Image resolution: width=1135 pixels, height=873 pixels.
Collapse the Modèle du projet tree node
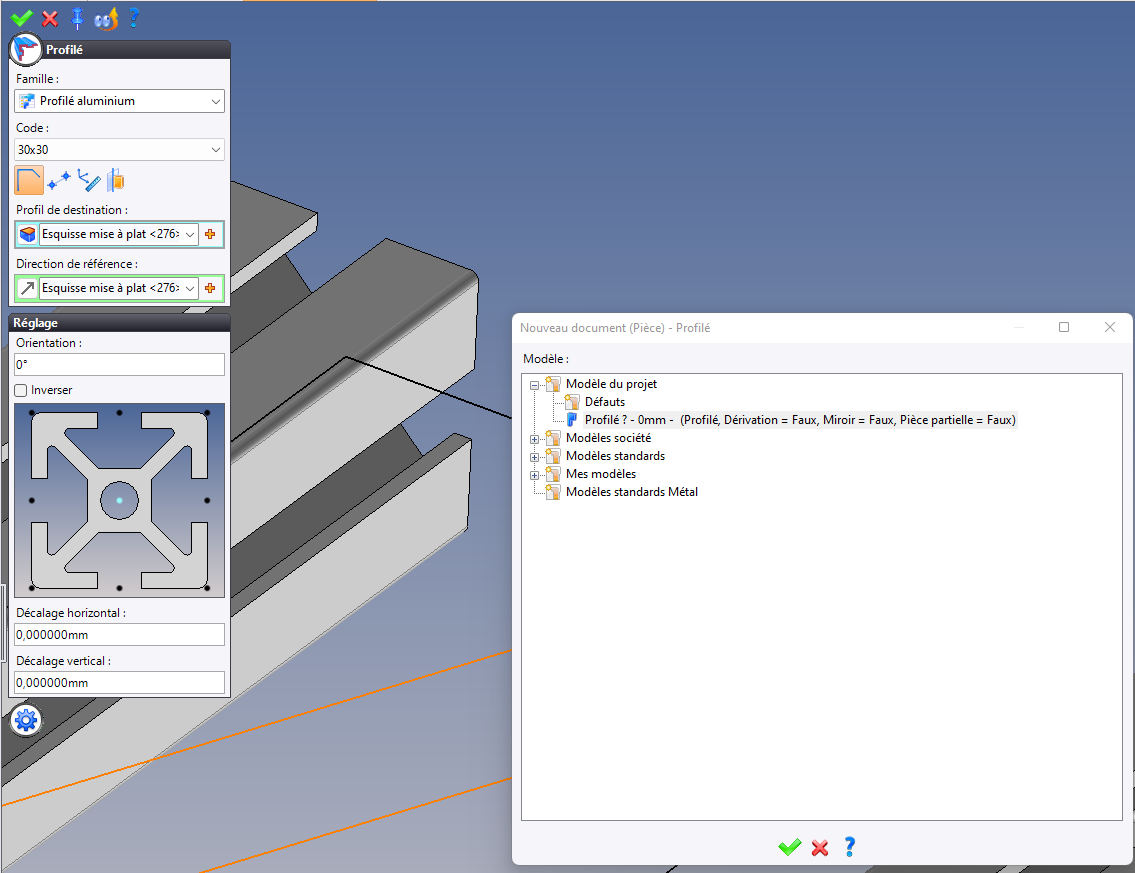(x=534, y=385)
